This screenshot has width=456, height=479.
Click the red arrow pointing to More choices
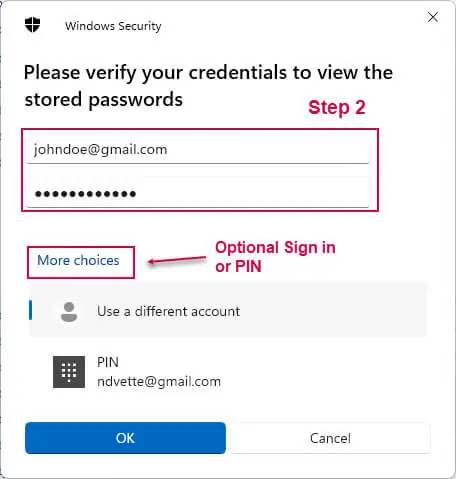coord(177,260)
